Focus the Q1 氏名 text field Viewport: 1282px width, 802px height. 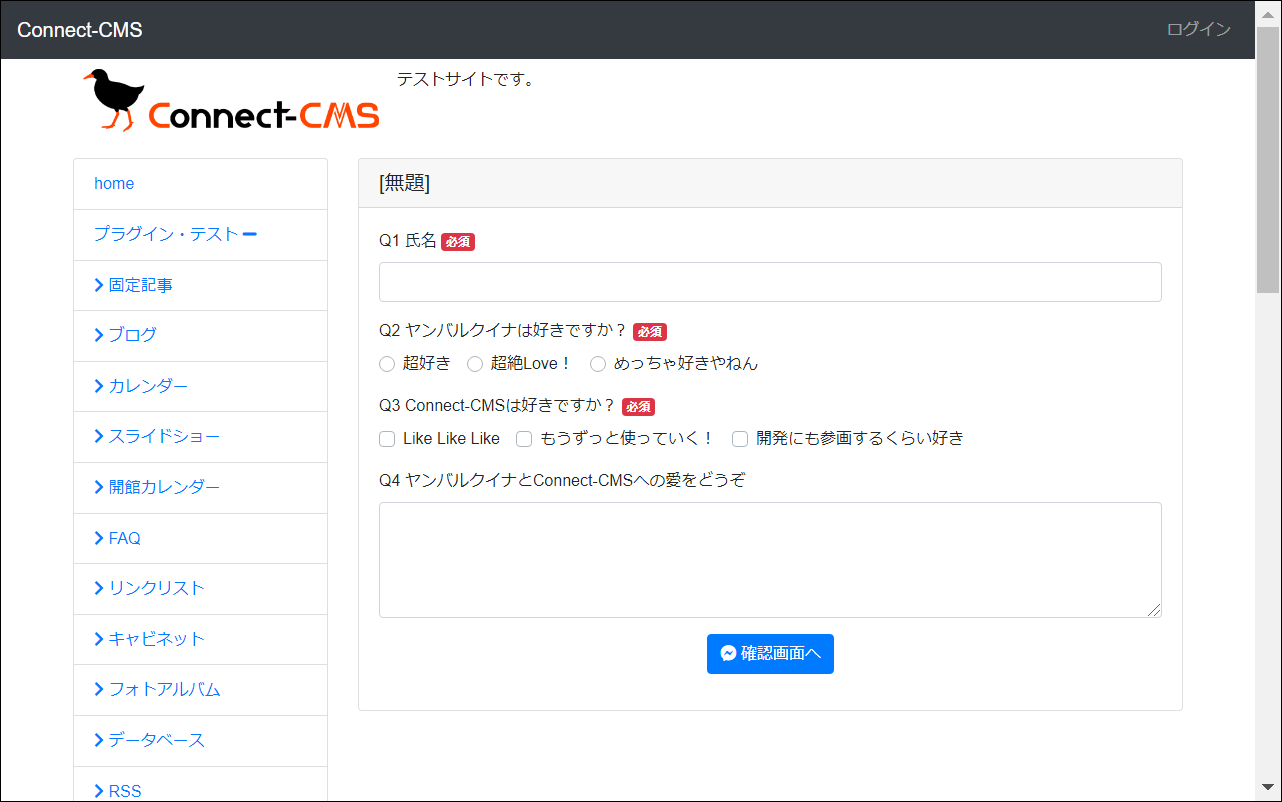[770, 282]
